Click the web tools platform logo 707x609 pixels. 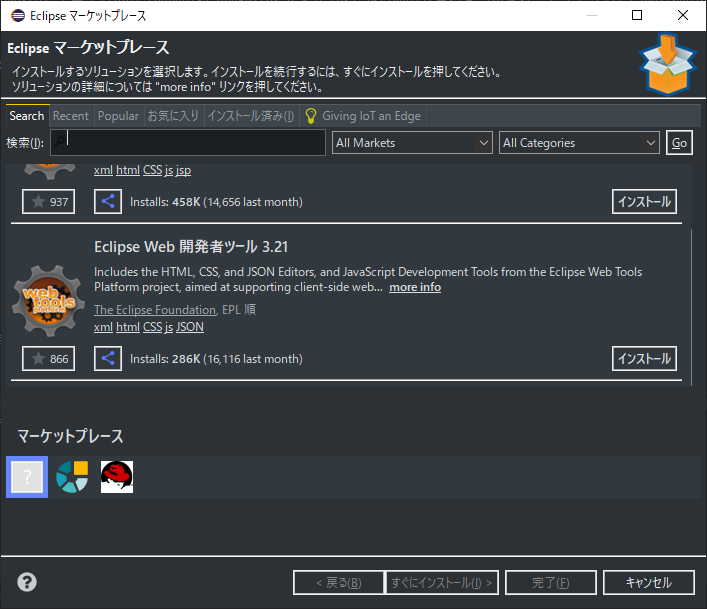tap(49, 301)
